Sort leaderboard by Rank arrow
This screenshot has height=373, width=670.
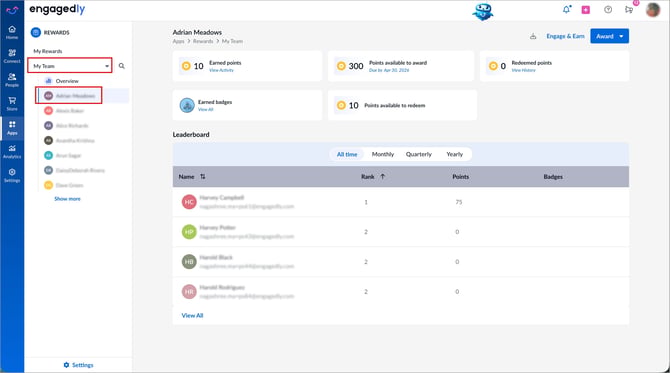click(x=383, y=176)
